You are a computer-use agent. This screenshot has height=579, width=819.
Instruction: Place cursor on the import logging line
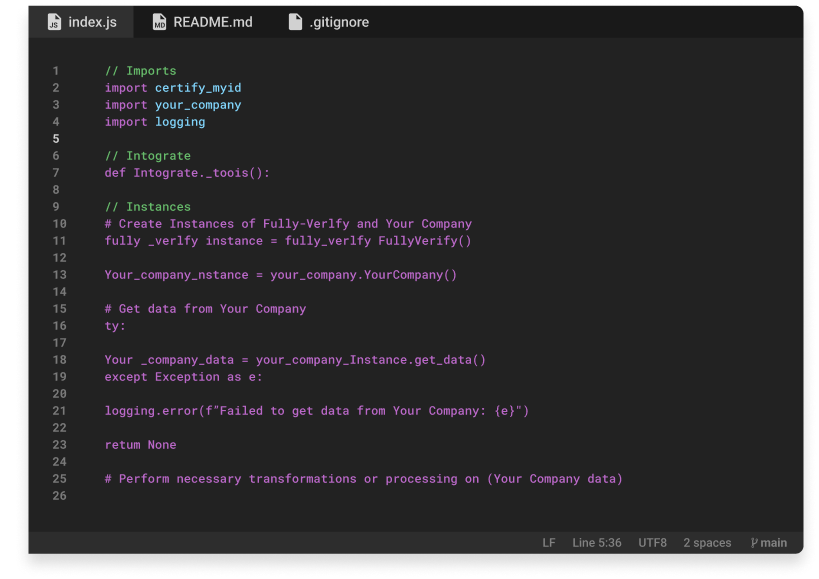tap(155, 122)
